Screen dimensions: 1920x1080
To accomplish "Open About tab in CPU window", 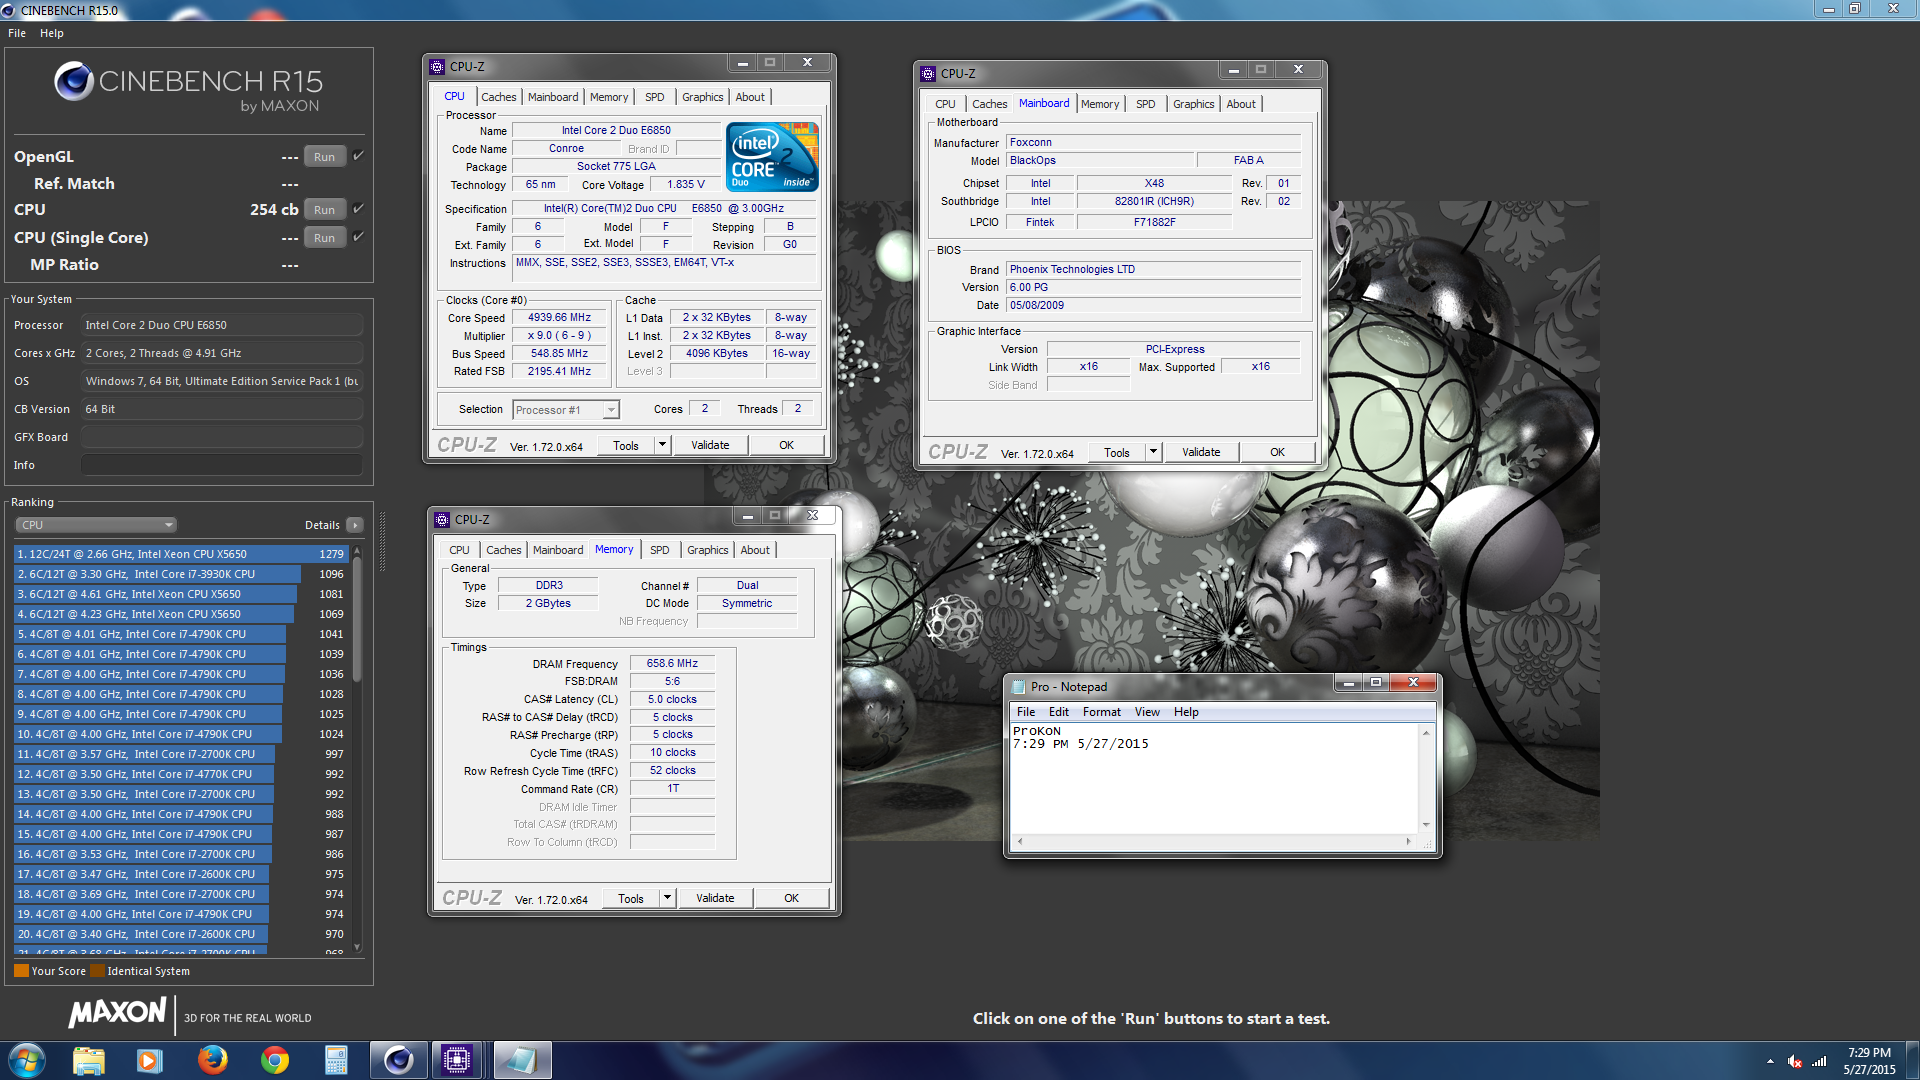I will coord(750,97).
